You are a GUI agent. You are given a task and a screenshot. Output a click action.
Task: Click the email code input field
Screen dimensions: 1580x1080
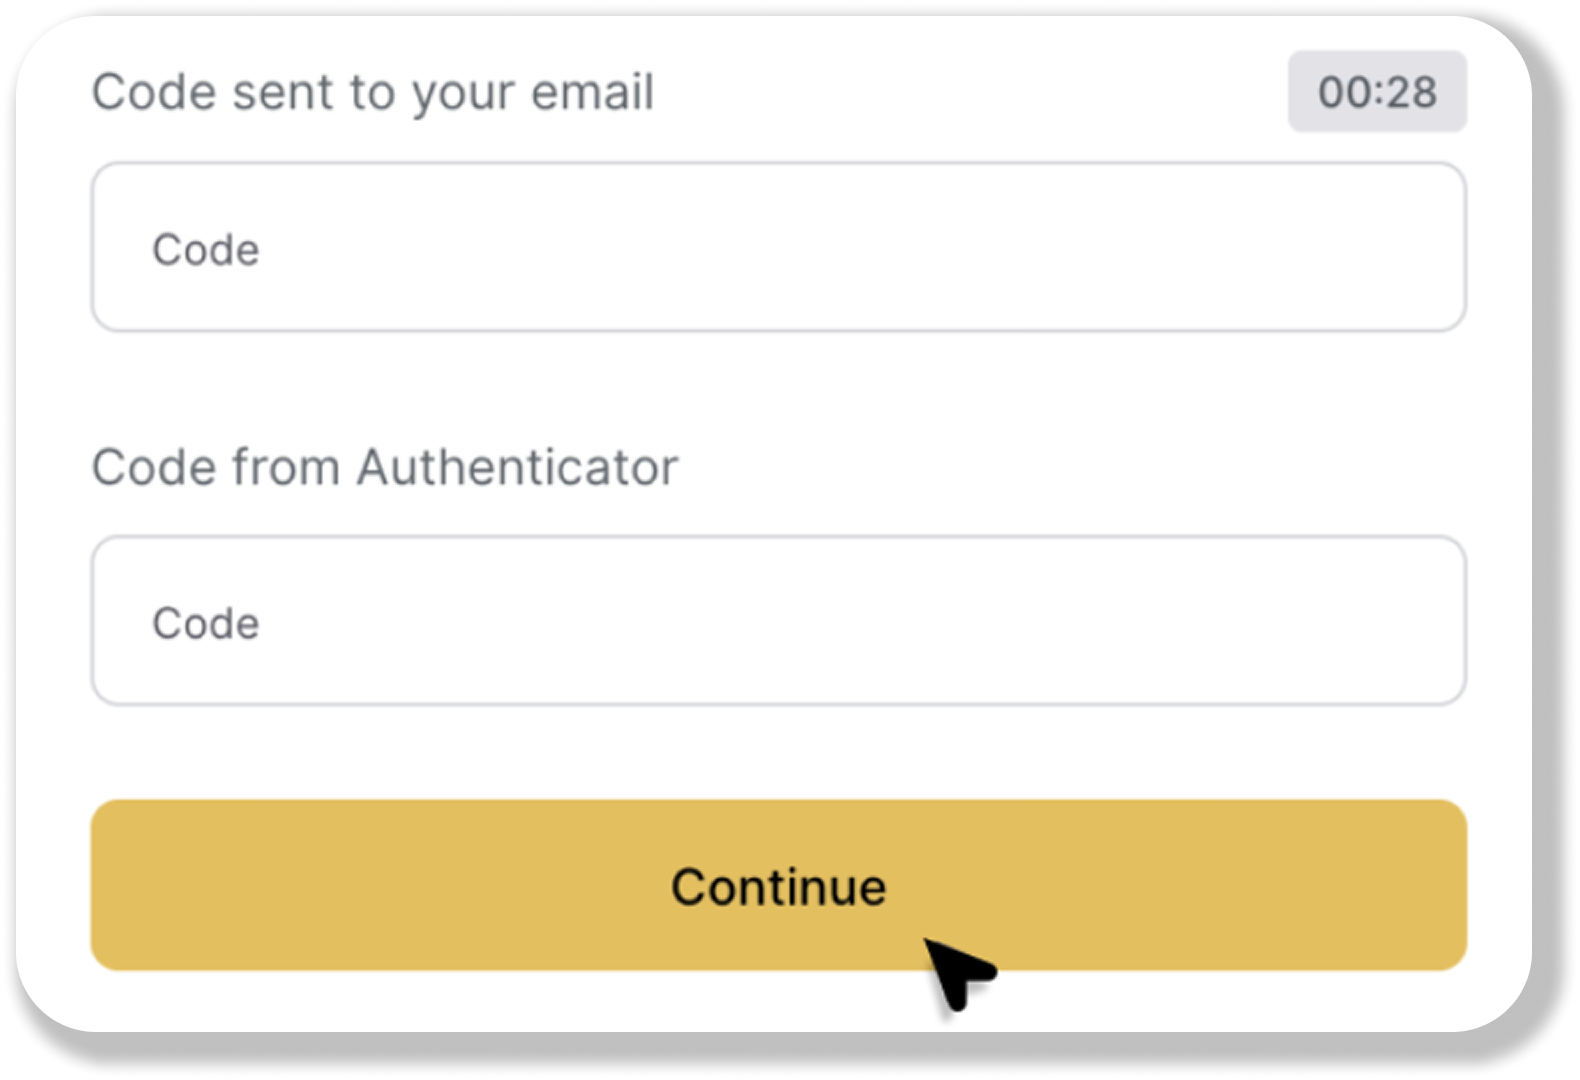click(x=778, y=248)
